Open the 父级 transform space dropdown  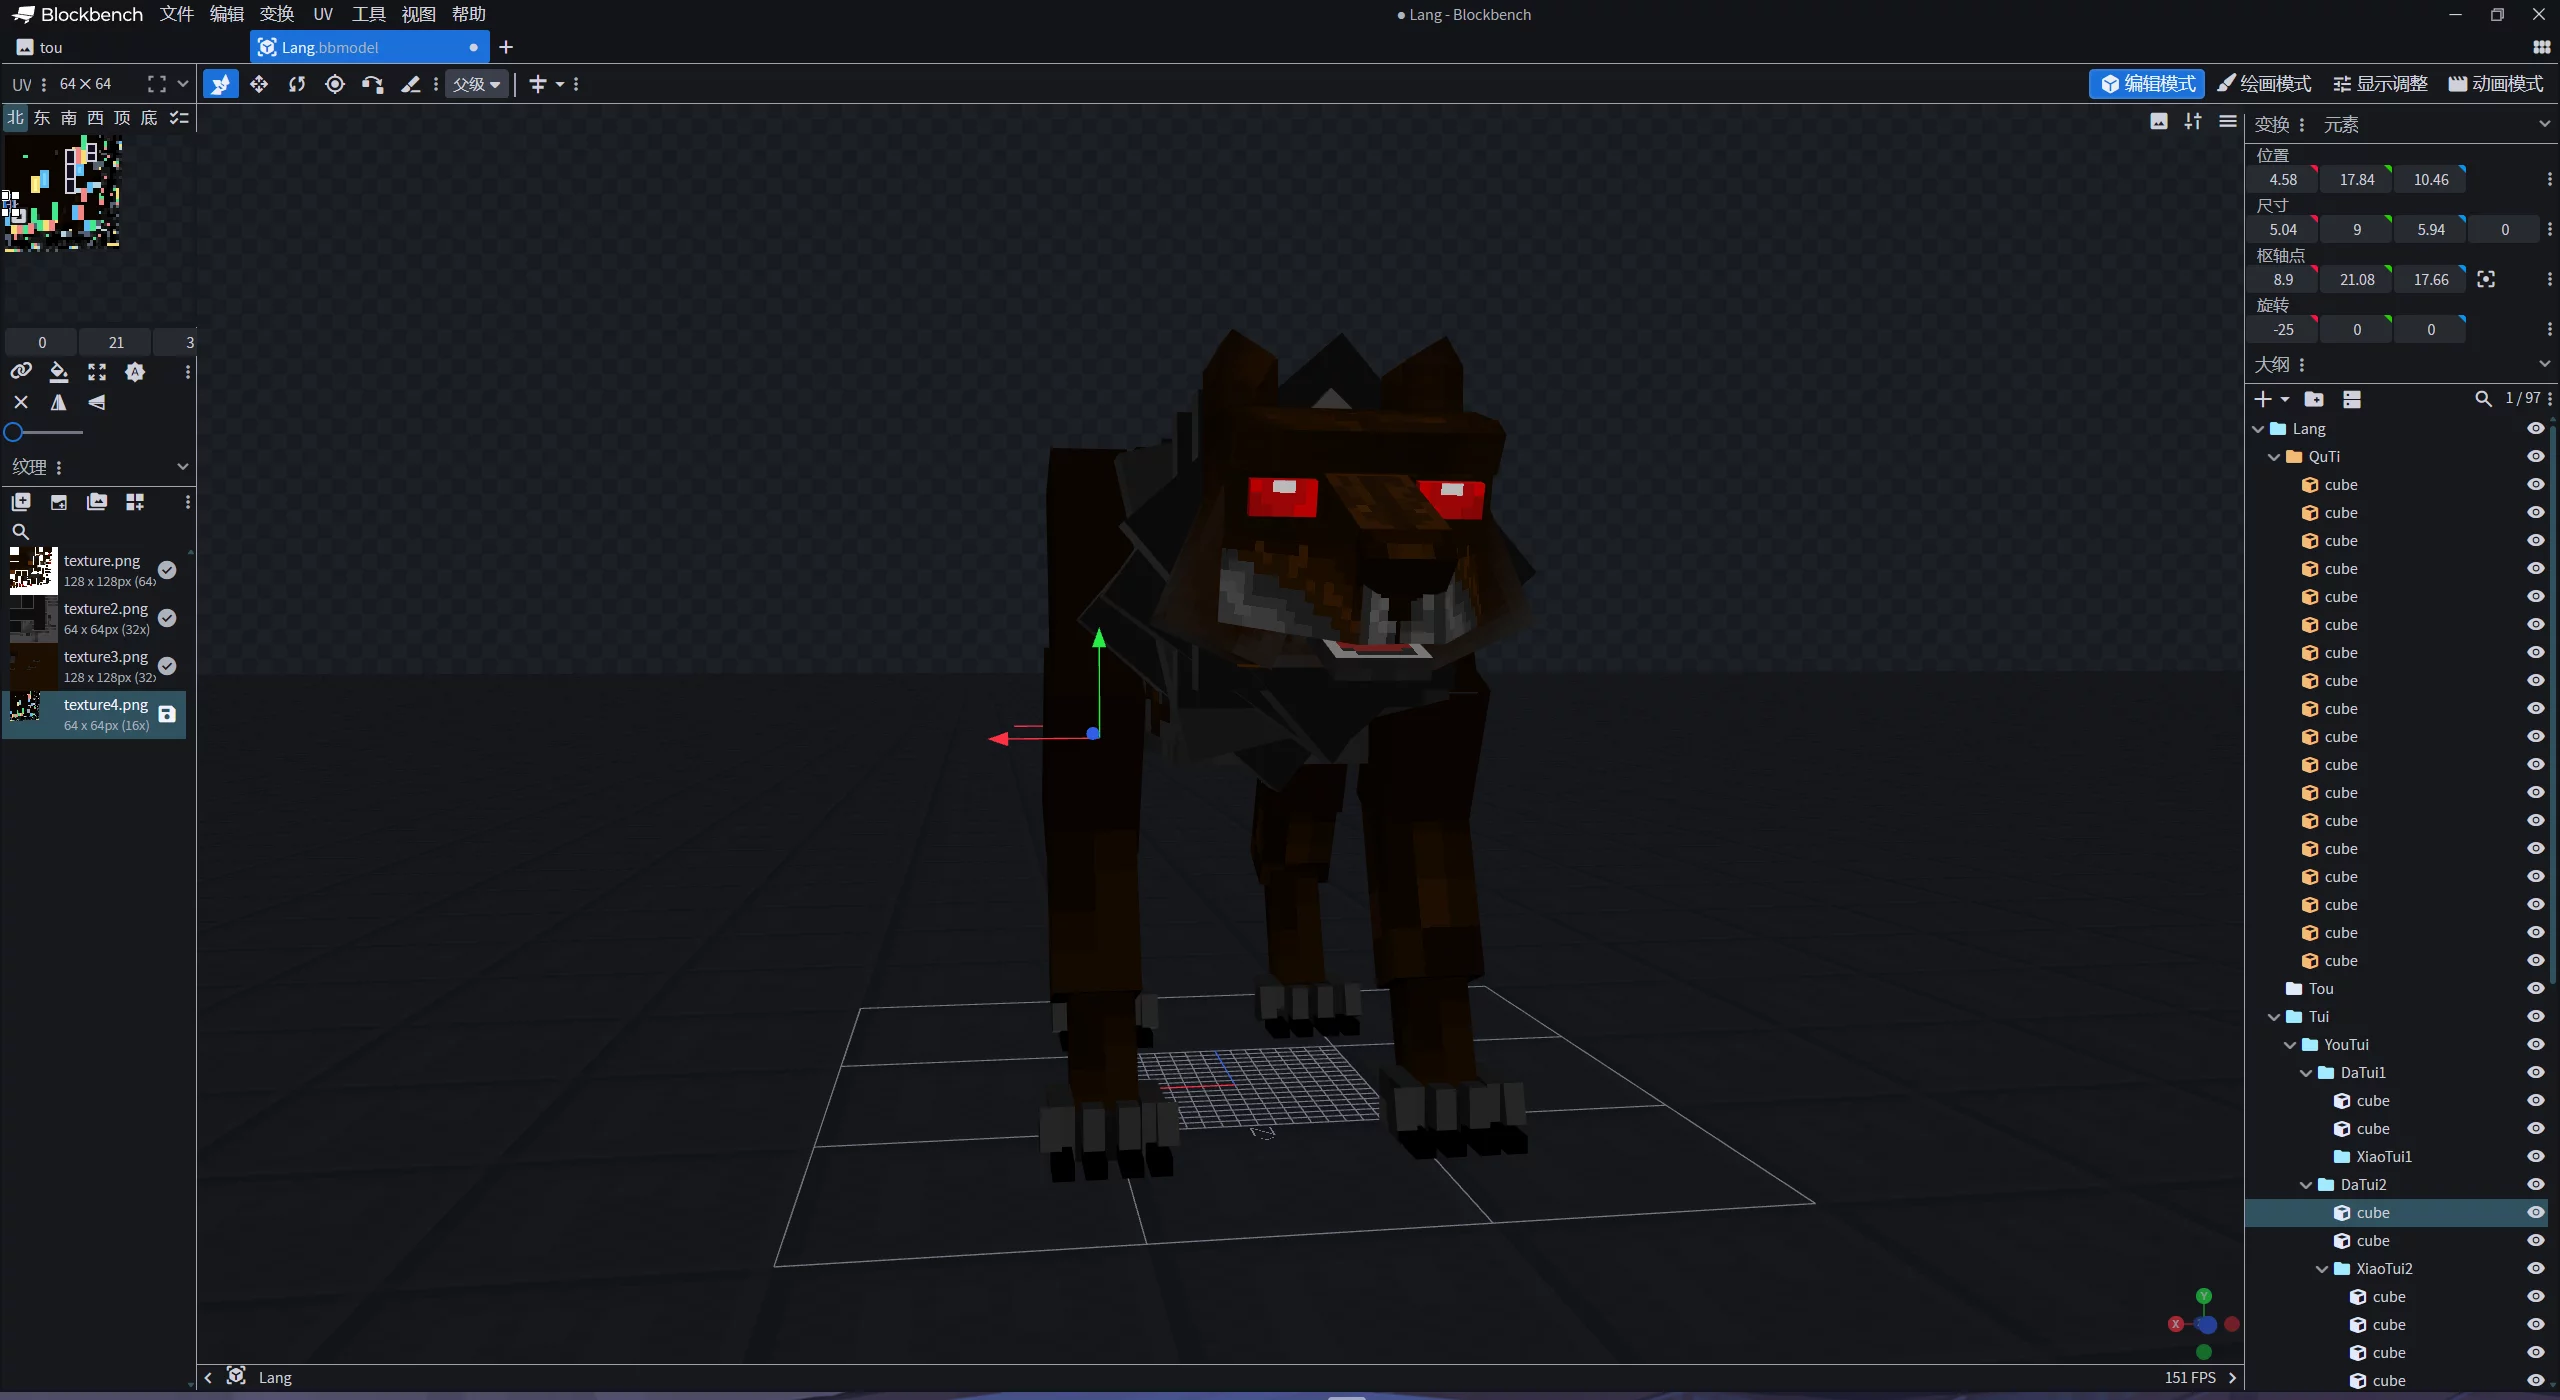pyautogui.click(x=476, y=84)
